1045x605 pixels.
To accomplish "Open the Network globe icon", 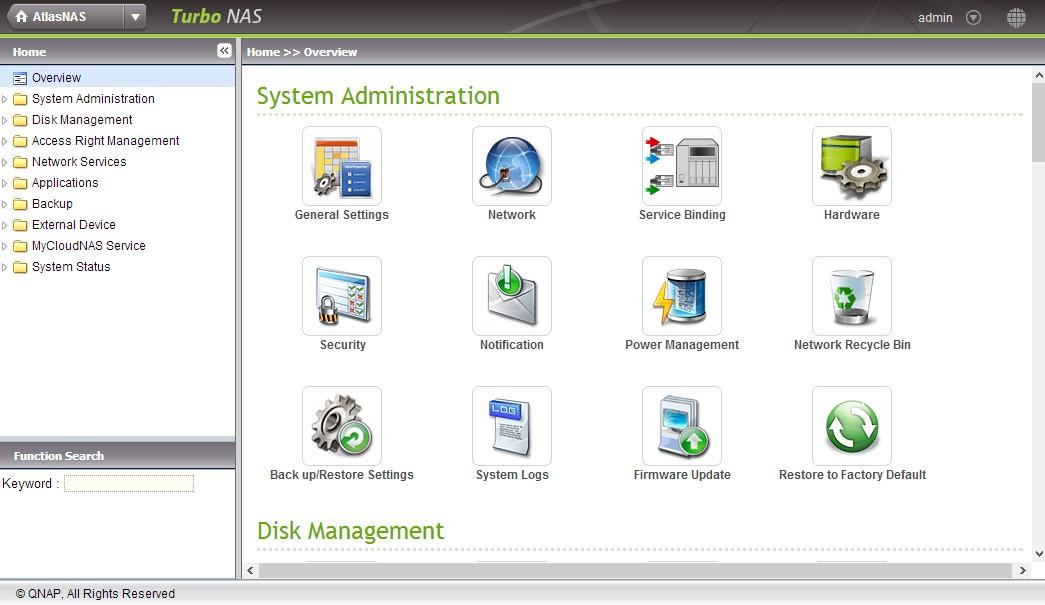I will 512,166.
